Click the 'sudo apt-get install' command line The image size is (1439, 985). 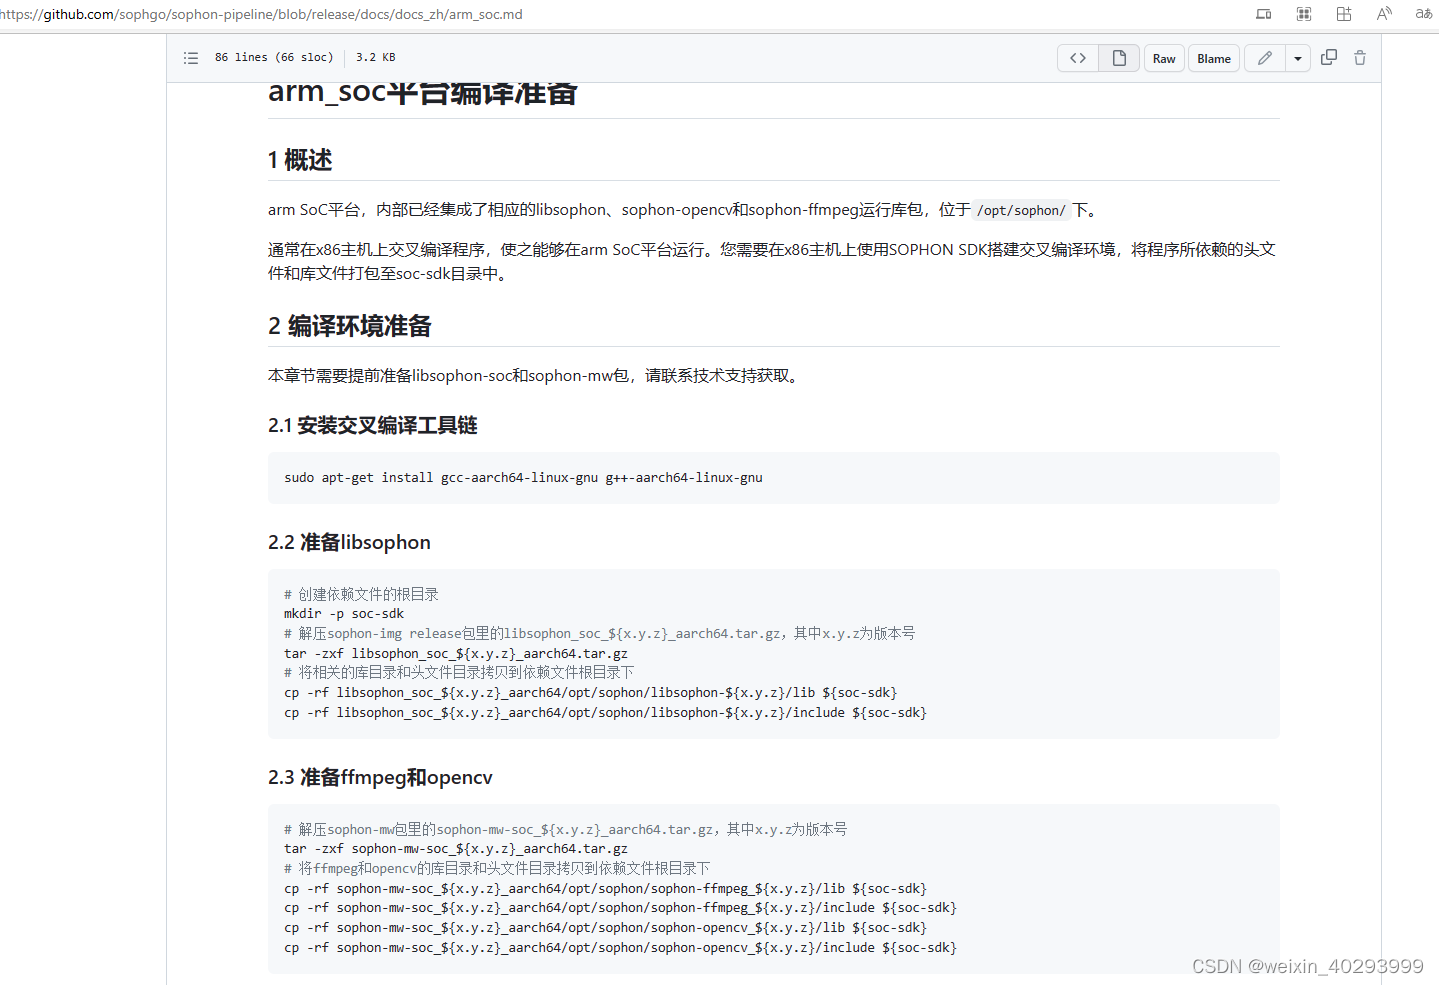pos(523,478)
